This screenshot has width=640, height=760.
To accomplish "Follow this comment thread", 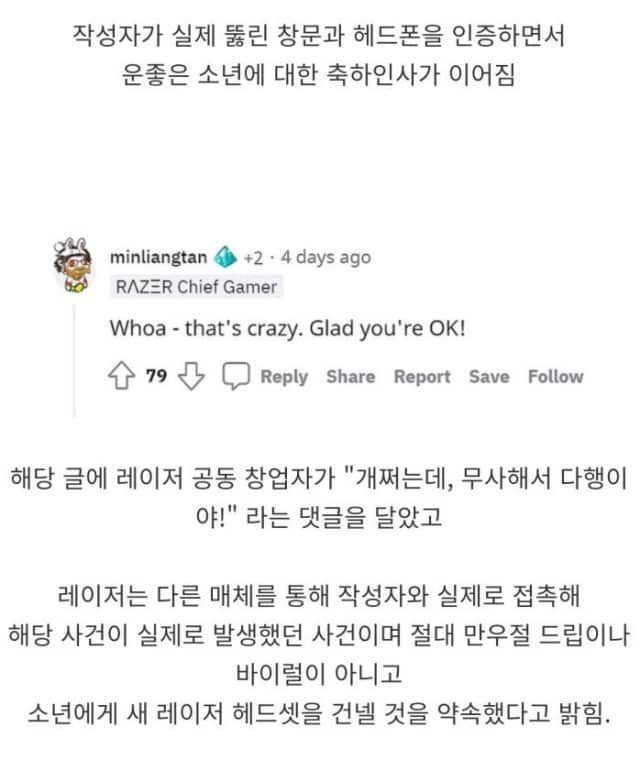I will (x=556, y=377).
